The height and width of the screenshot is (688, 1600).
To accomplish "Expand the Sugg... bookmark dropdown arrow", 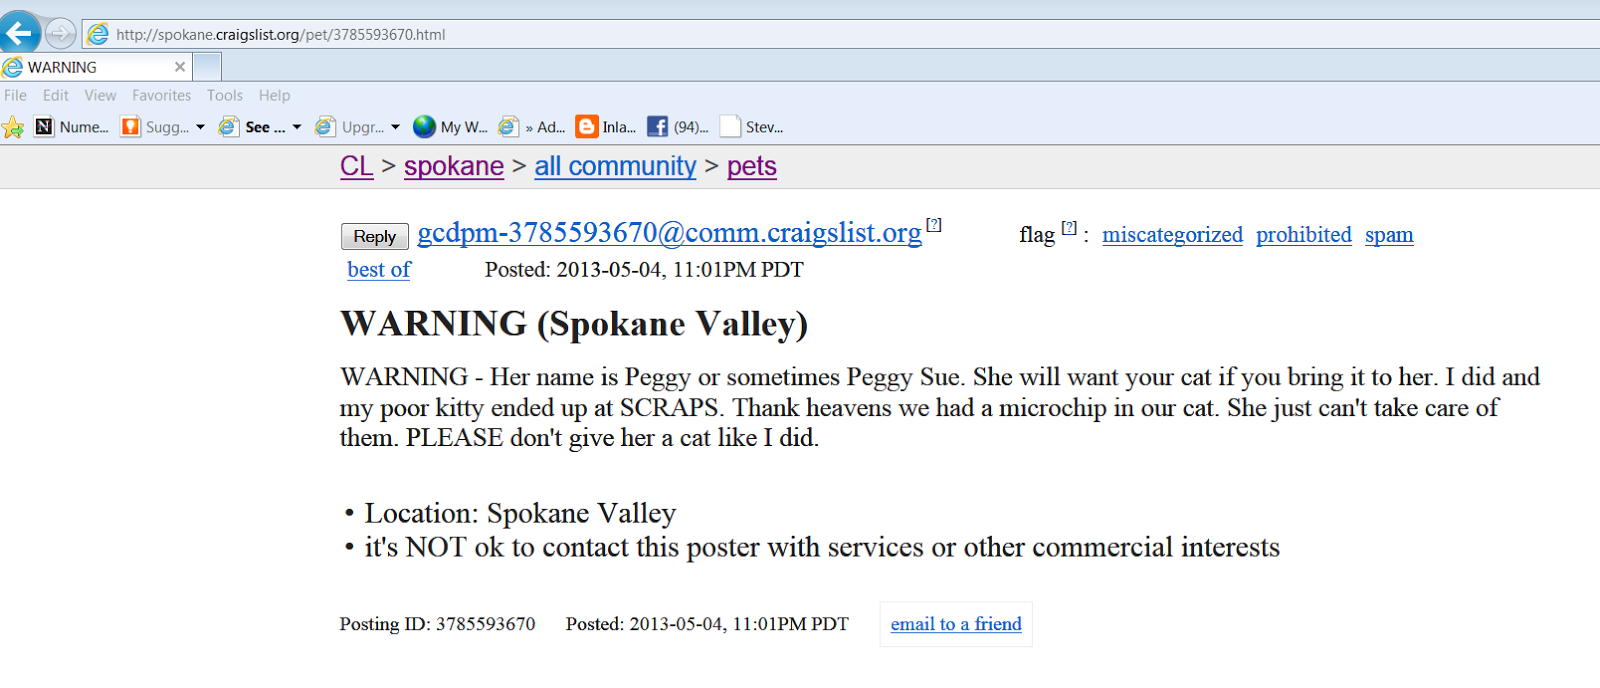I will coord(200,127).
